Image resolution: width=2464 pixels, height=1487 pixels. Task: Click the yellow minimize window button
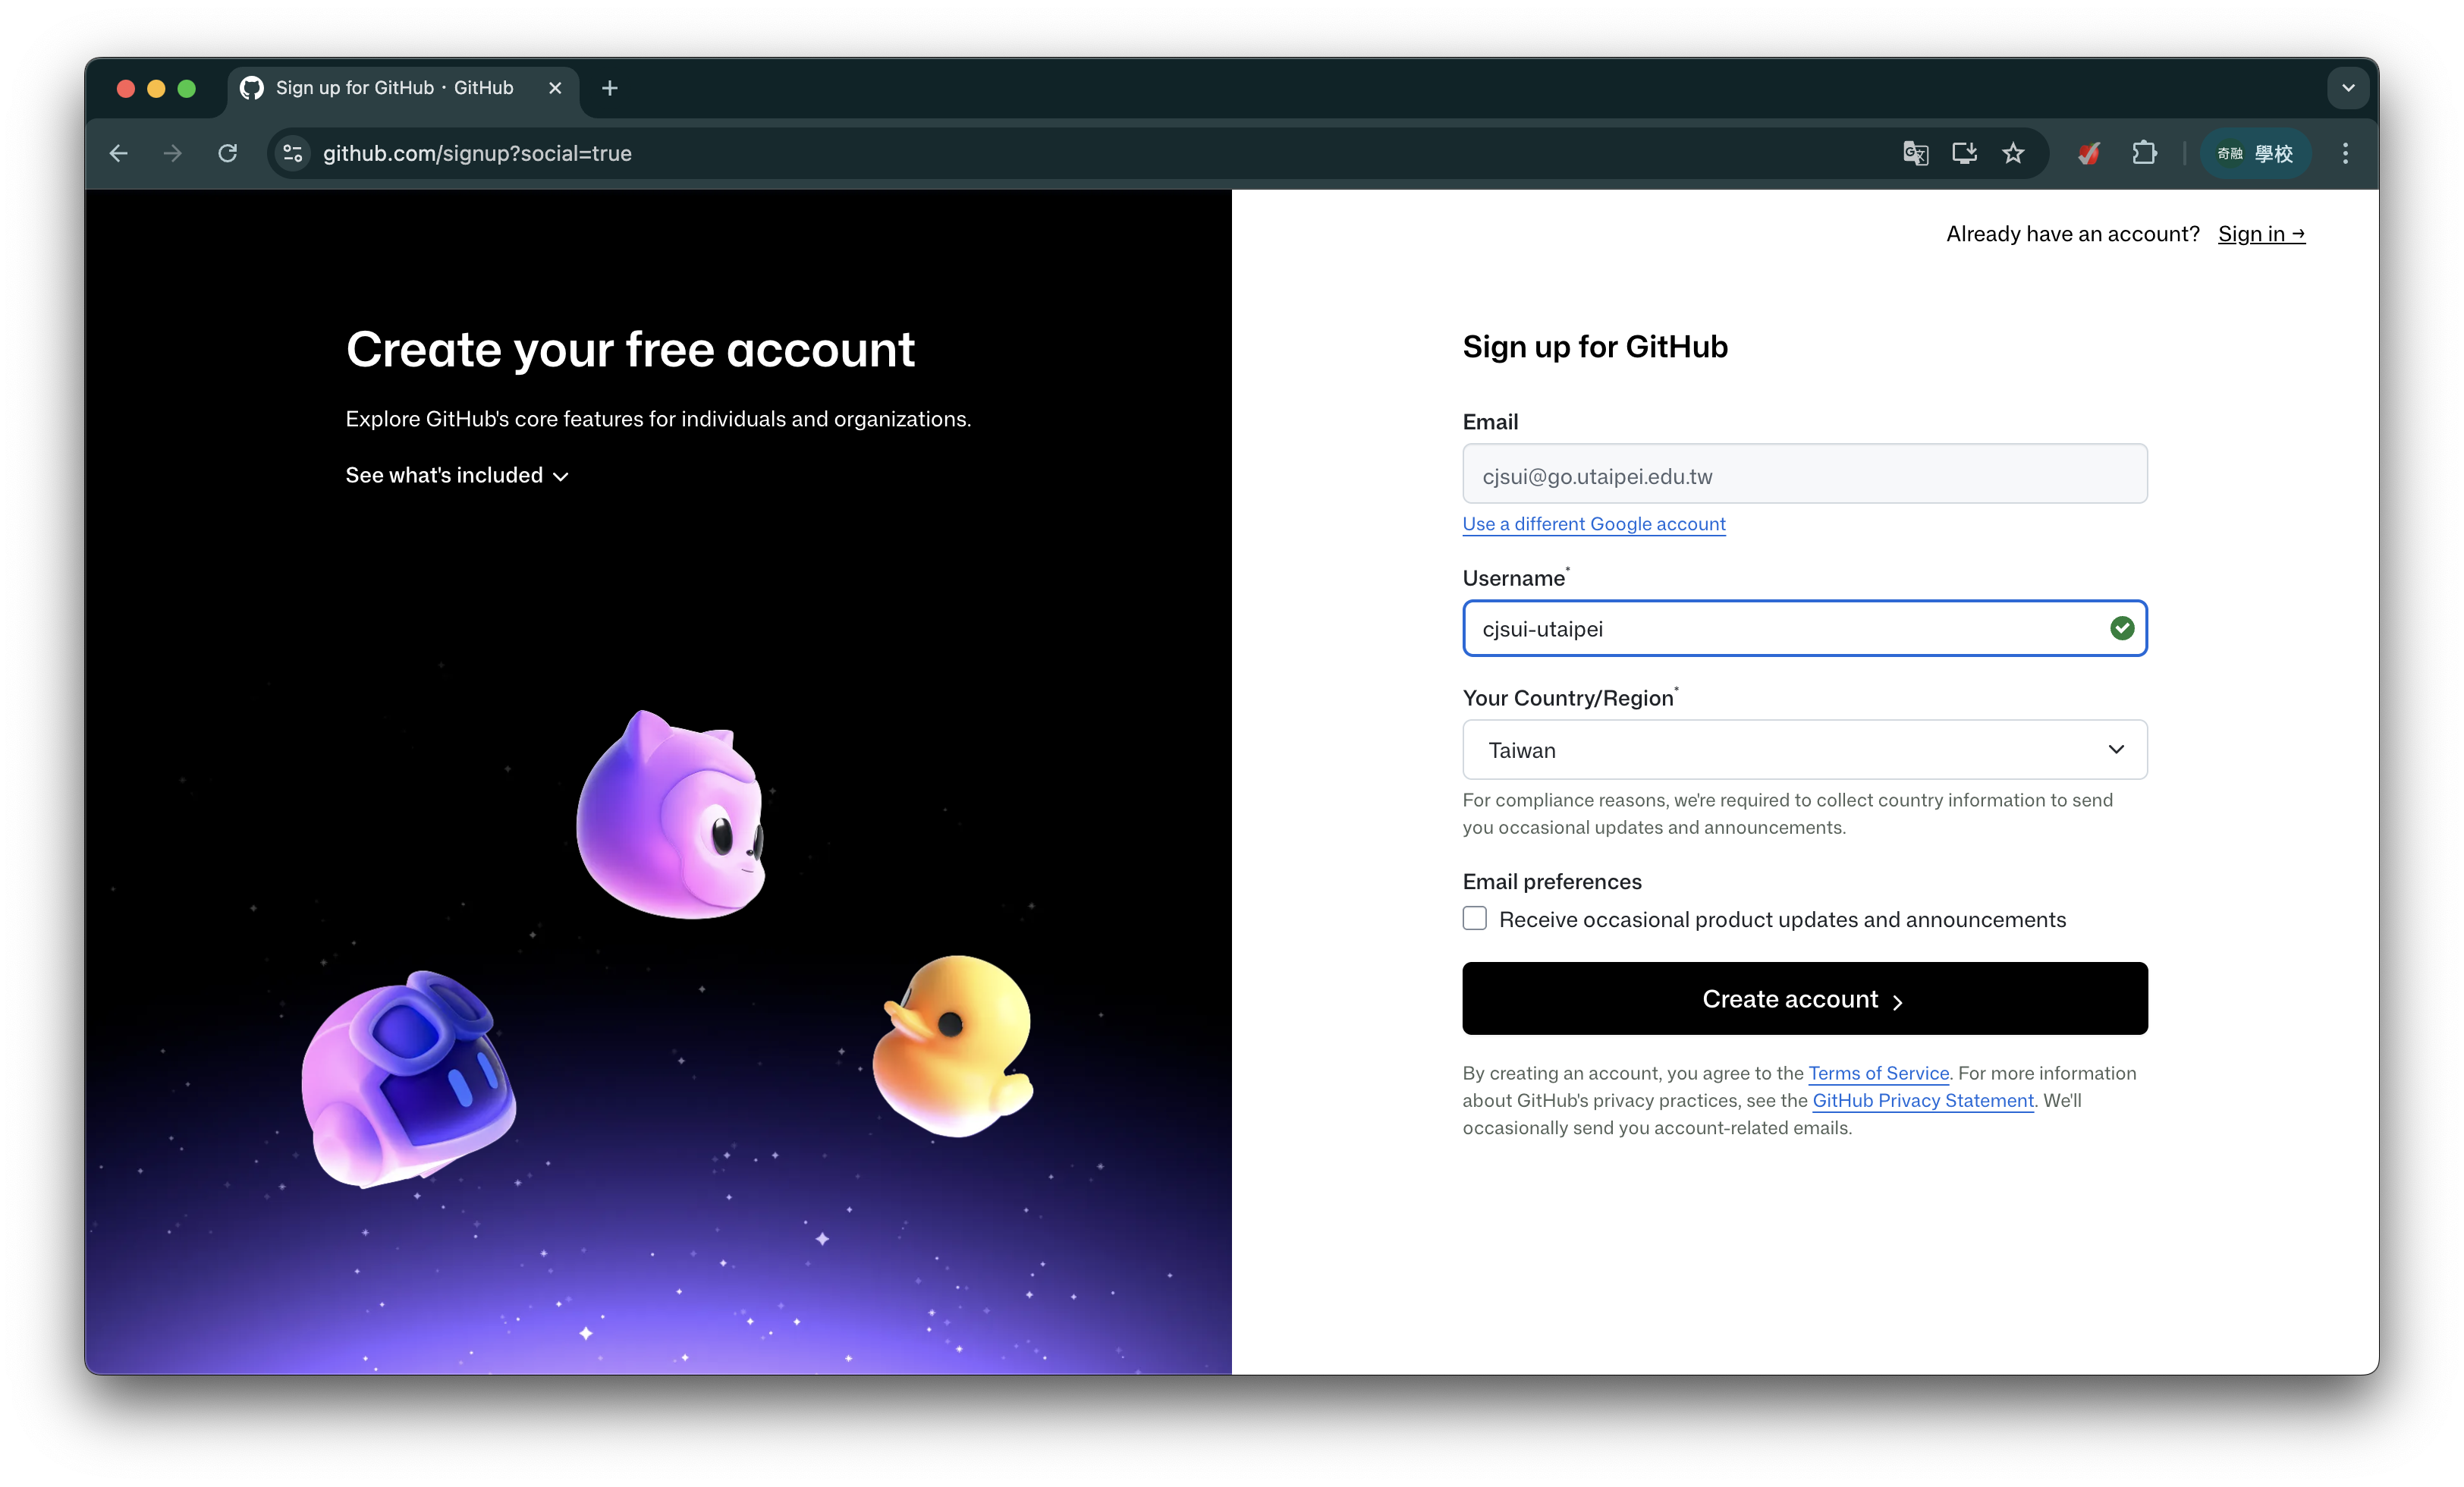pos(156,88)
